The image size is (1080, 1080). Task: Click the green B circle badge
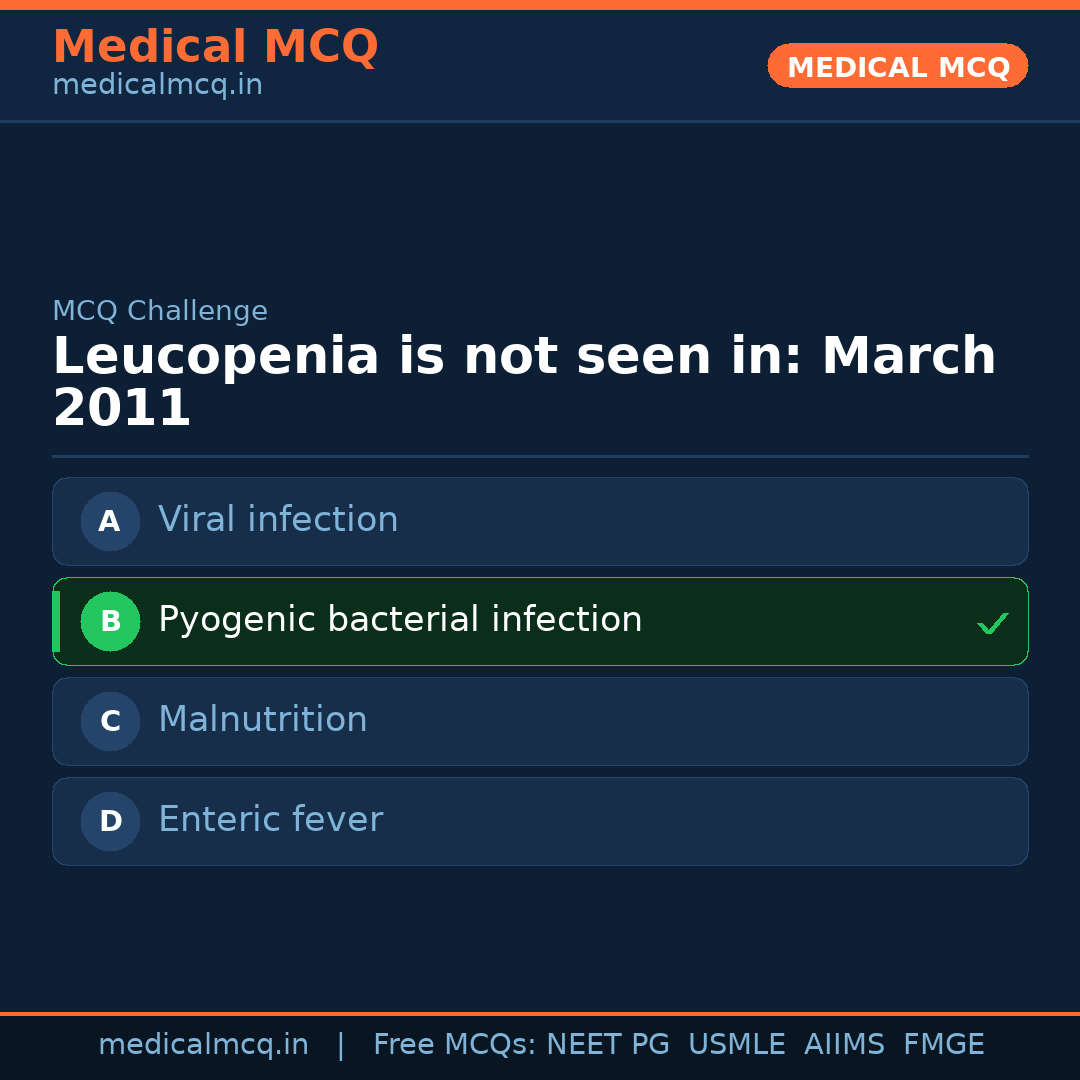pos(110,621)
